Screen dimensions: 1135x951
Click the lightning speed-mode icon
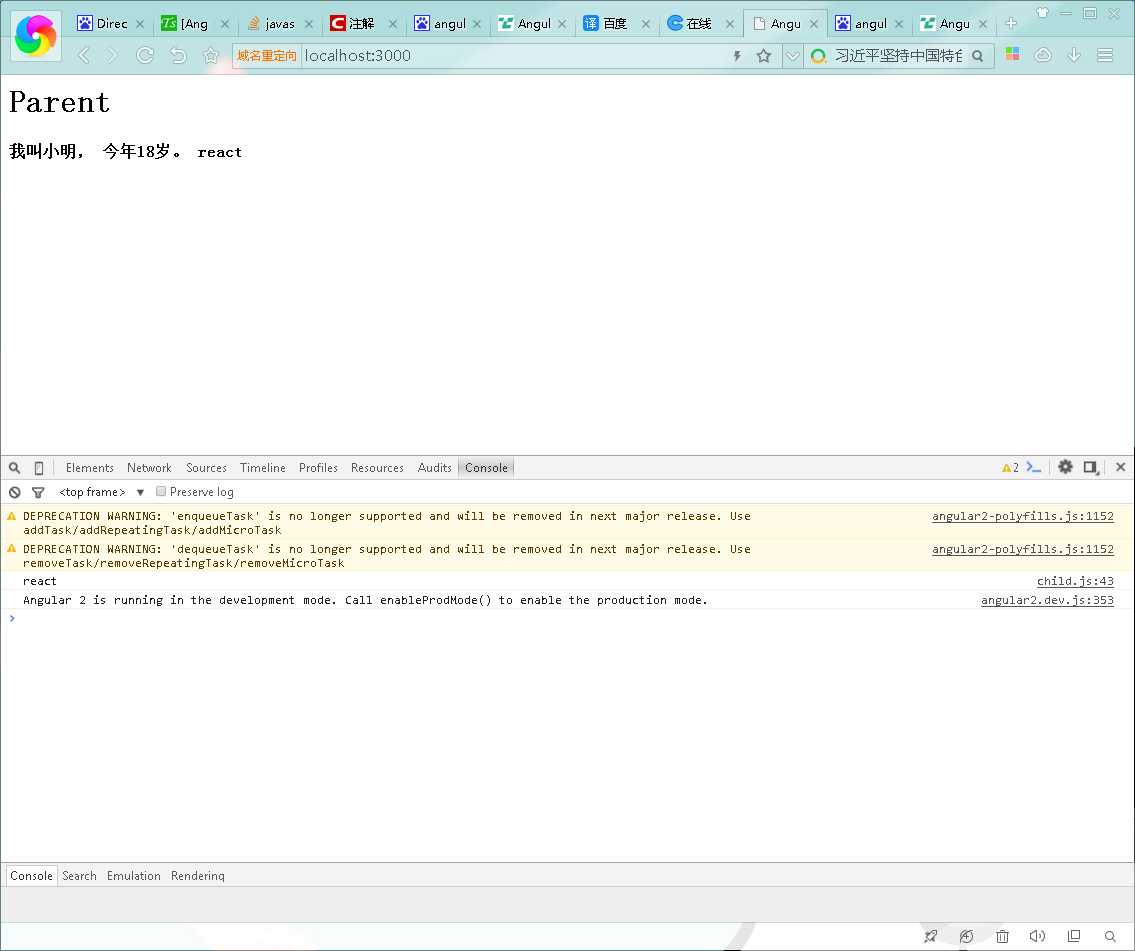click(737, 56)
